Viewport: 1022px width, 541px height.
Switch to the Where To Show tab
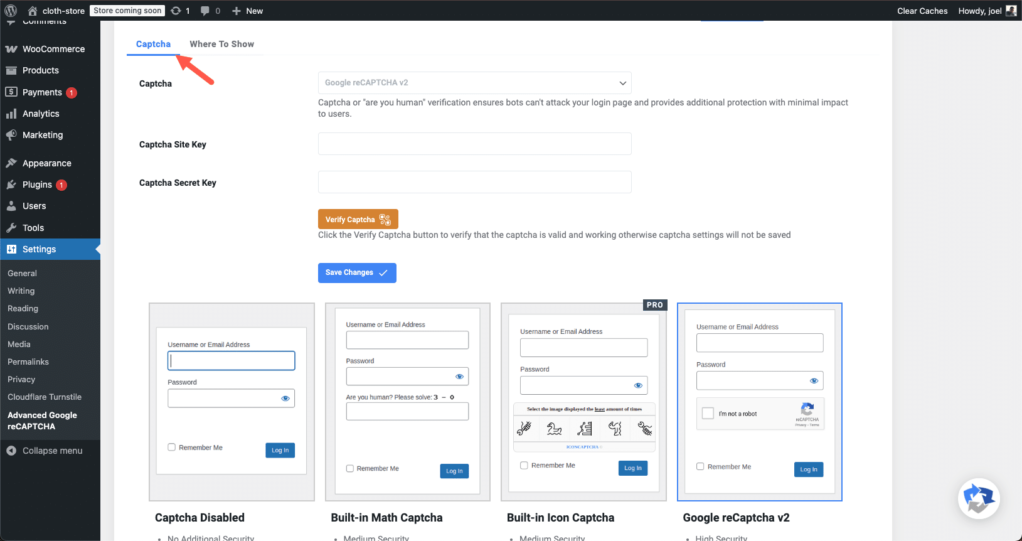(x=221, y=44)
